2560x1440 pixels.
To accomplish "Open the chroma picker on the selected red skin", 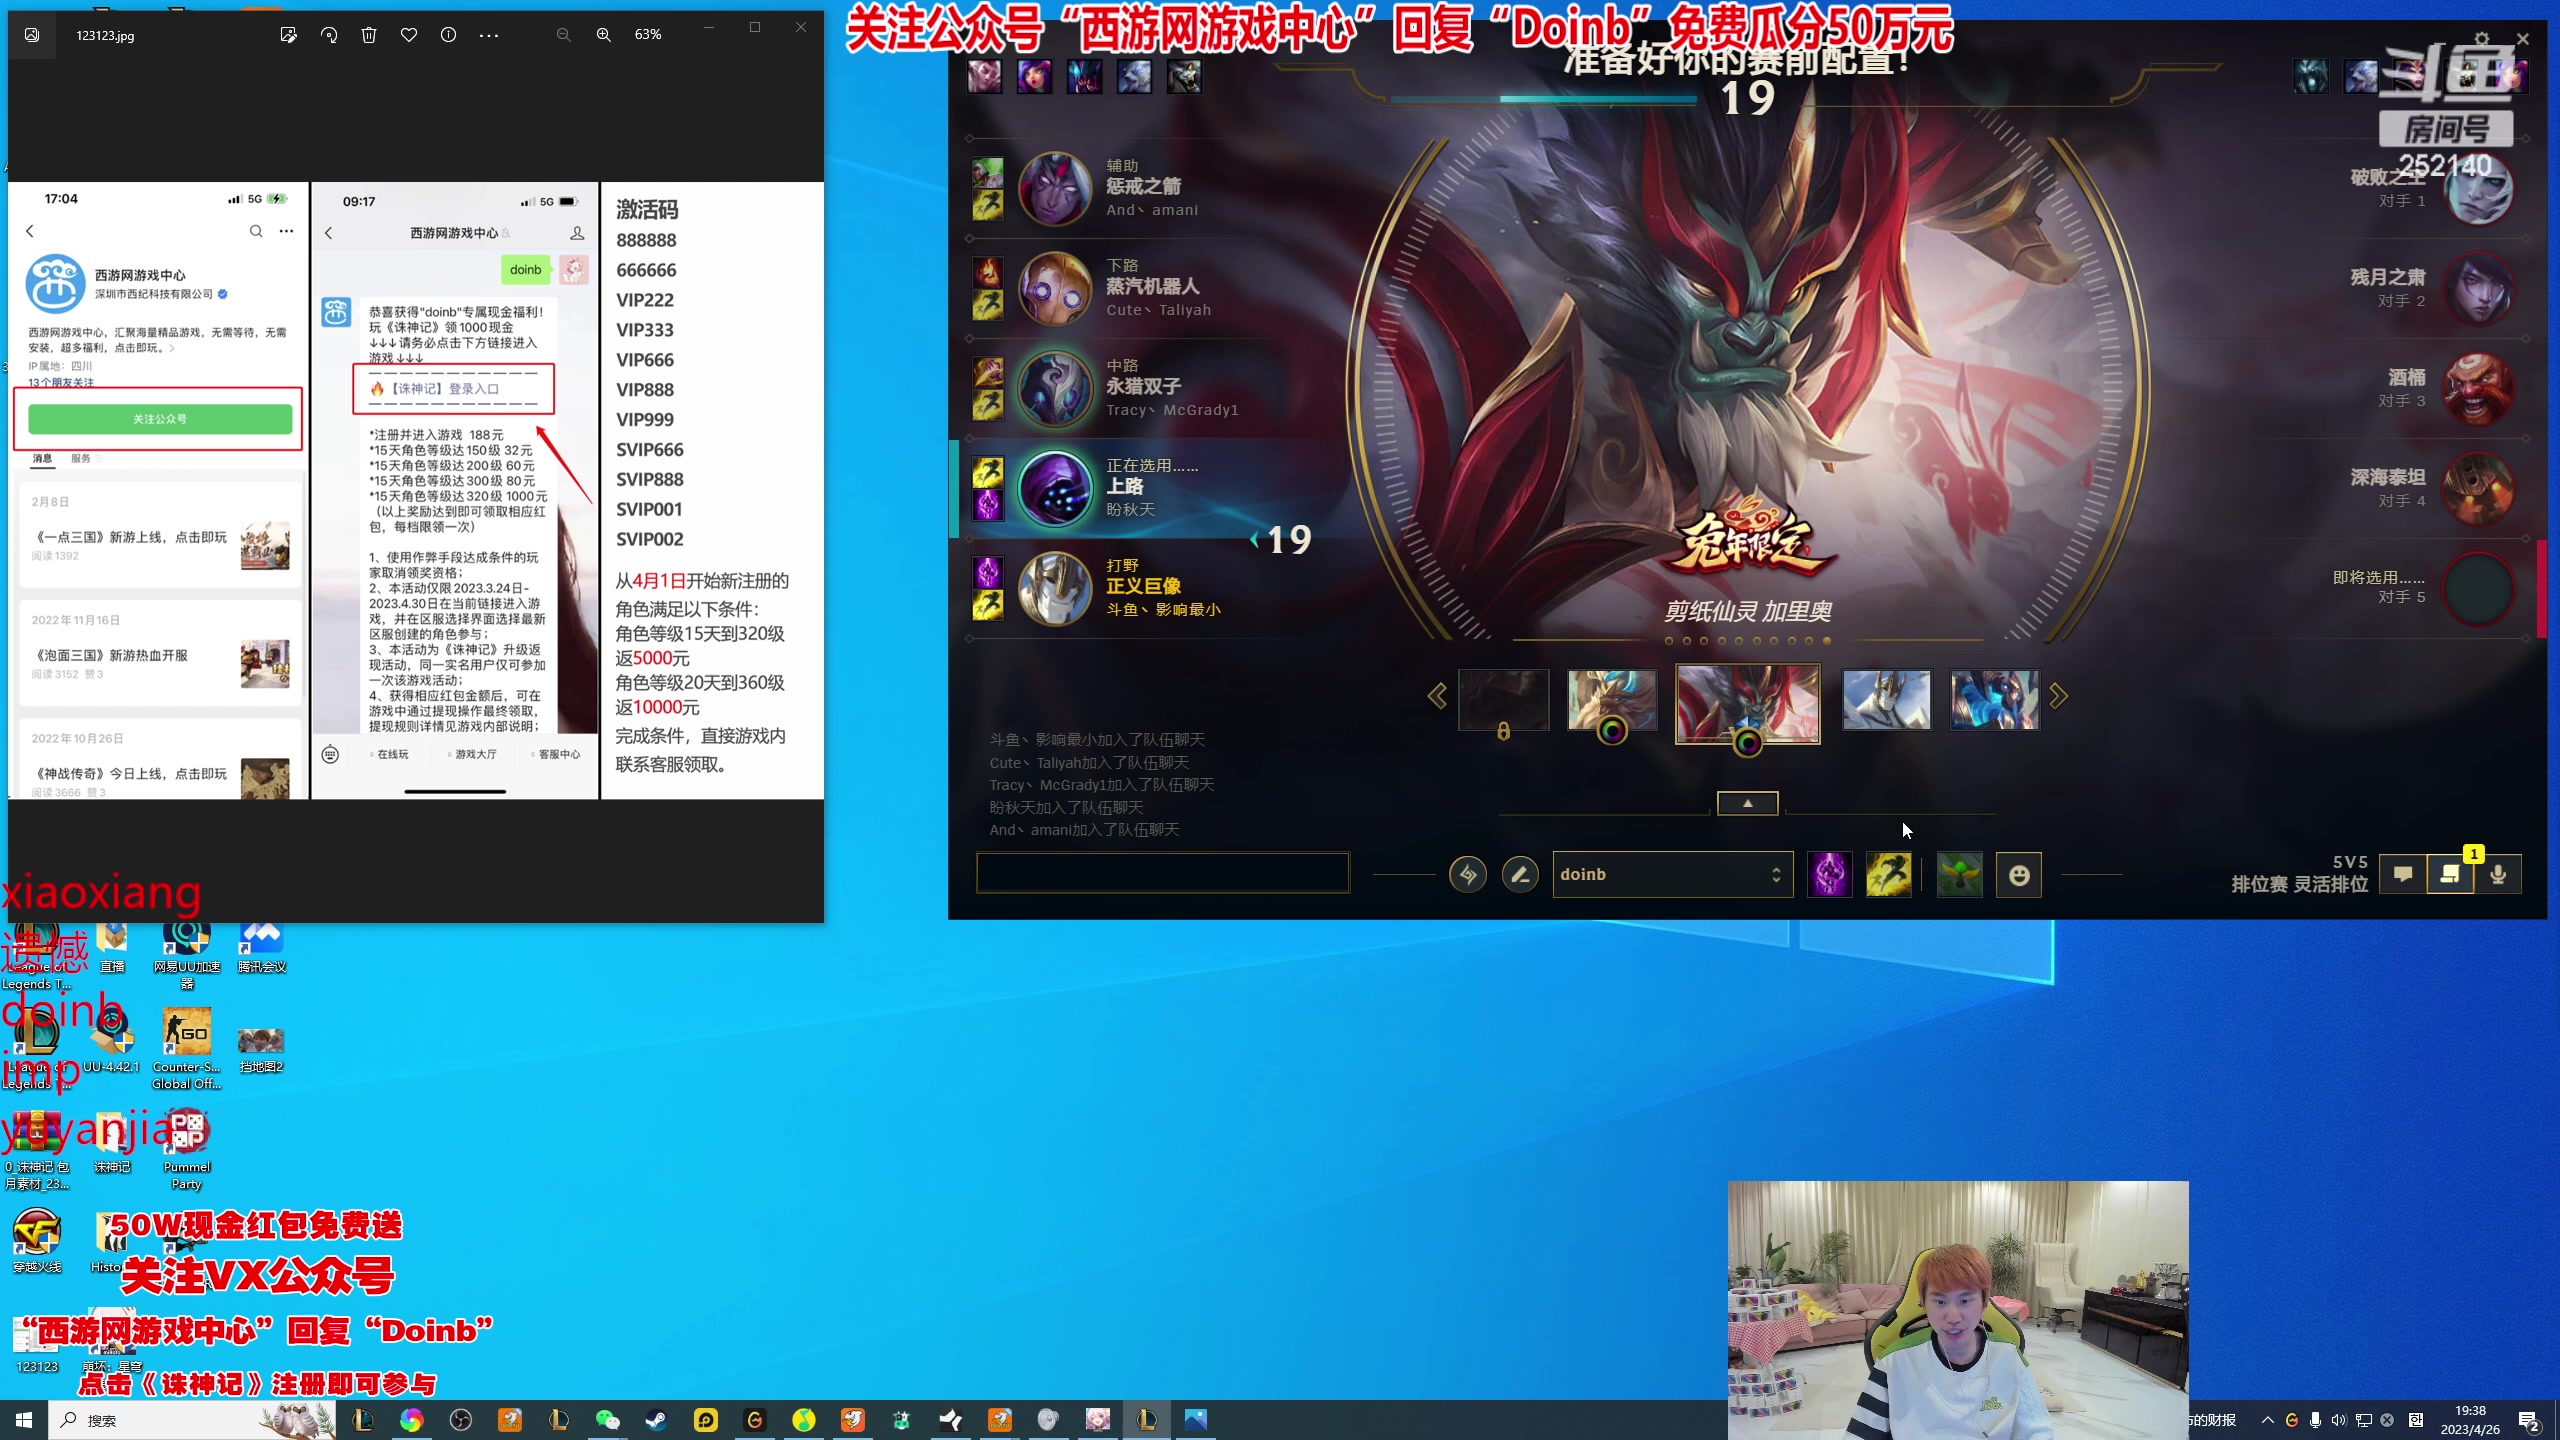I will (x=1747, y=743).
